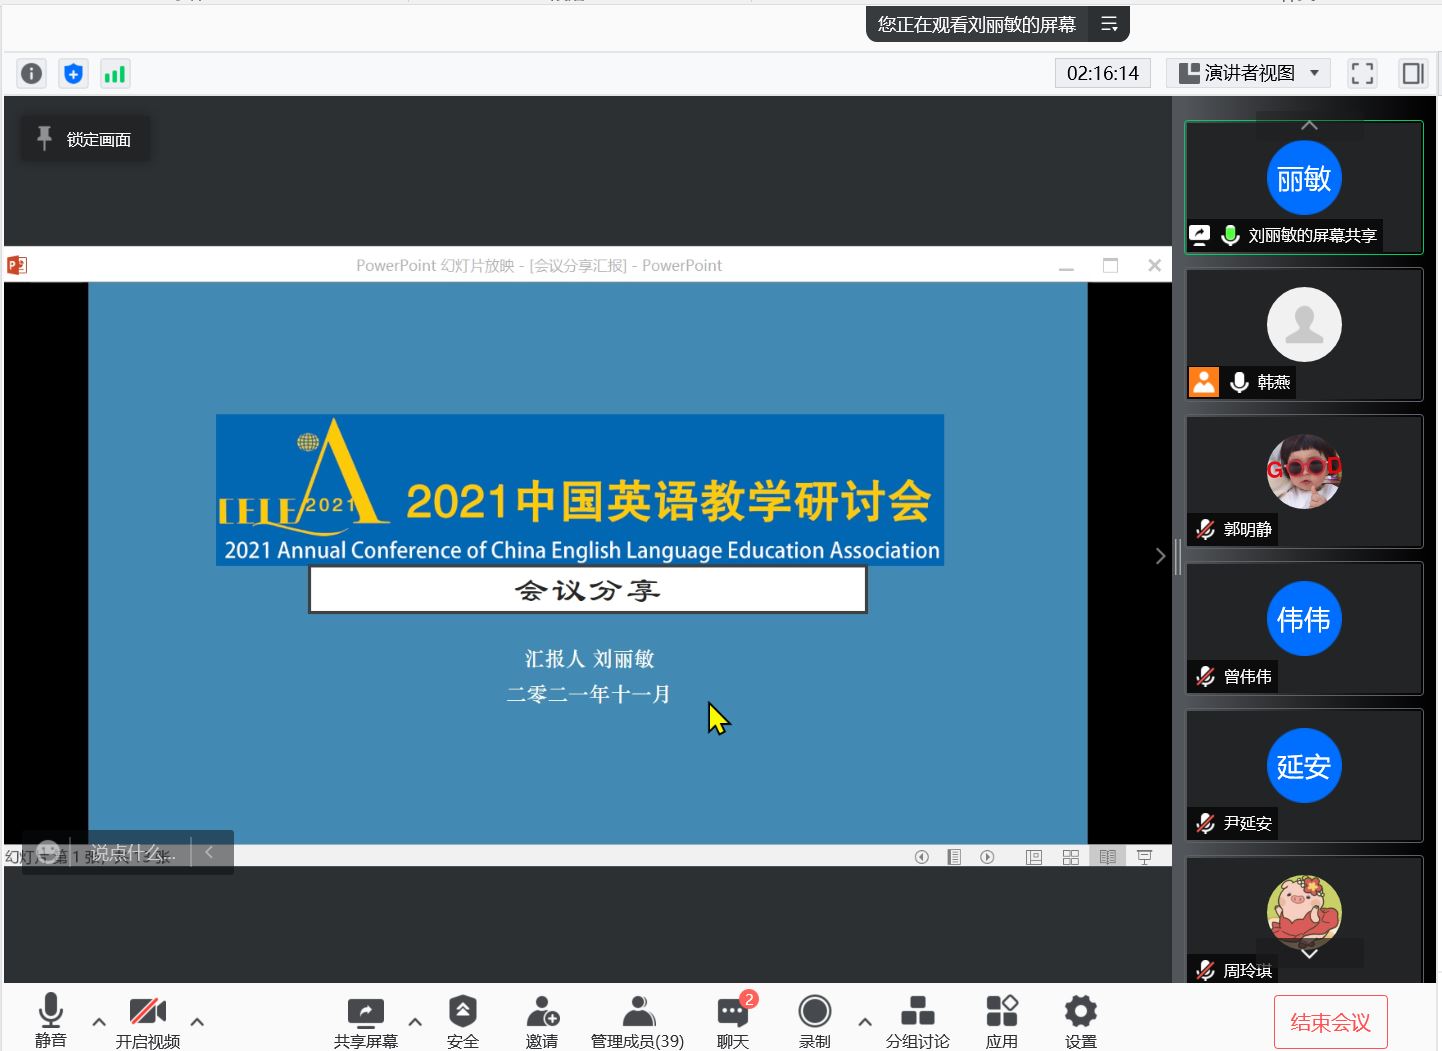Select 韩燕's participant thumbnail

[x=1304, y=334]
